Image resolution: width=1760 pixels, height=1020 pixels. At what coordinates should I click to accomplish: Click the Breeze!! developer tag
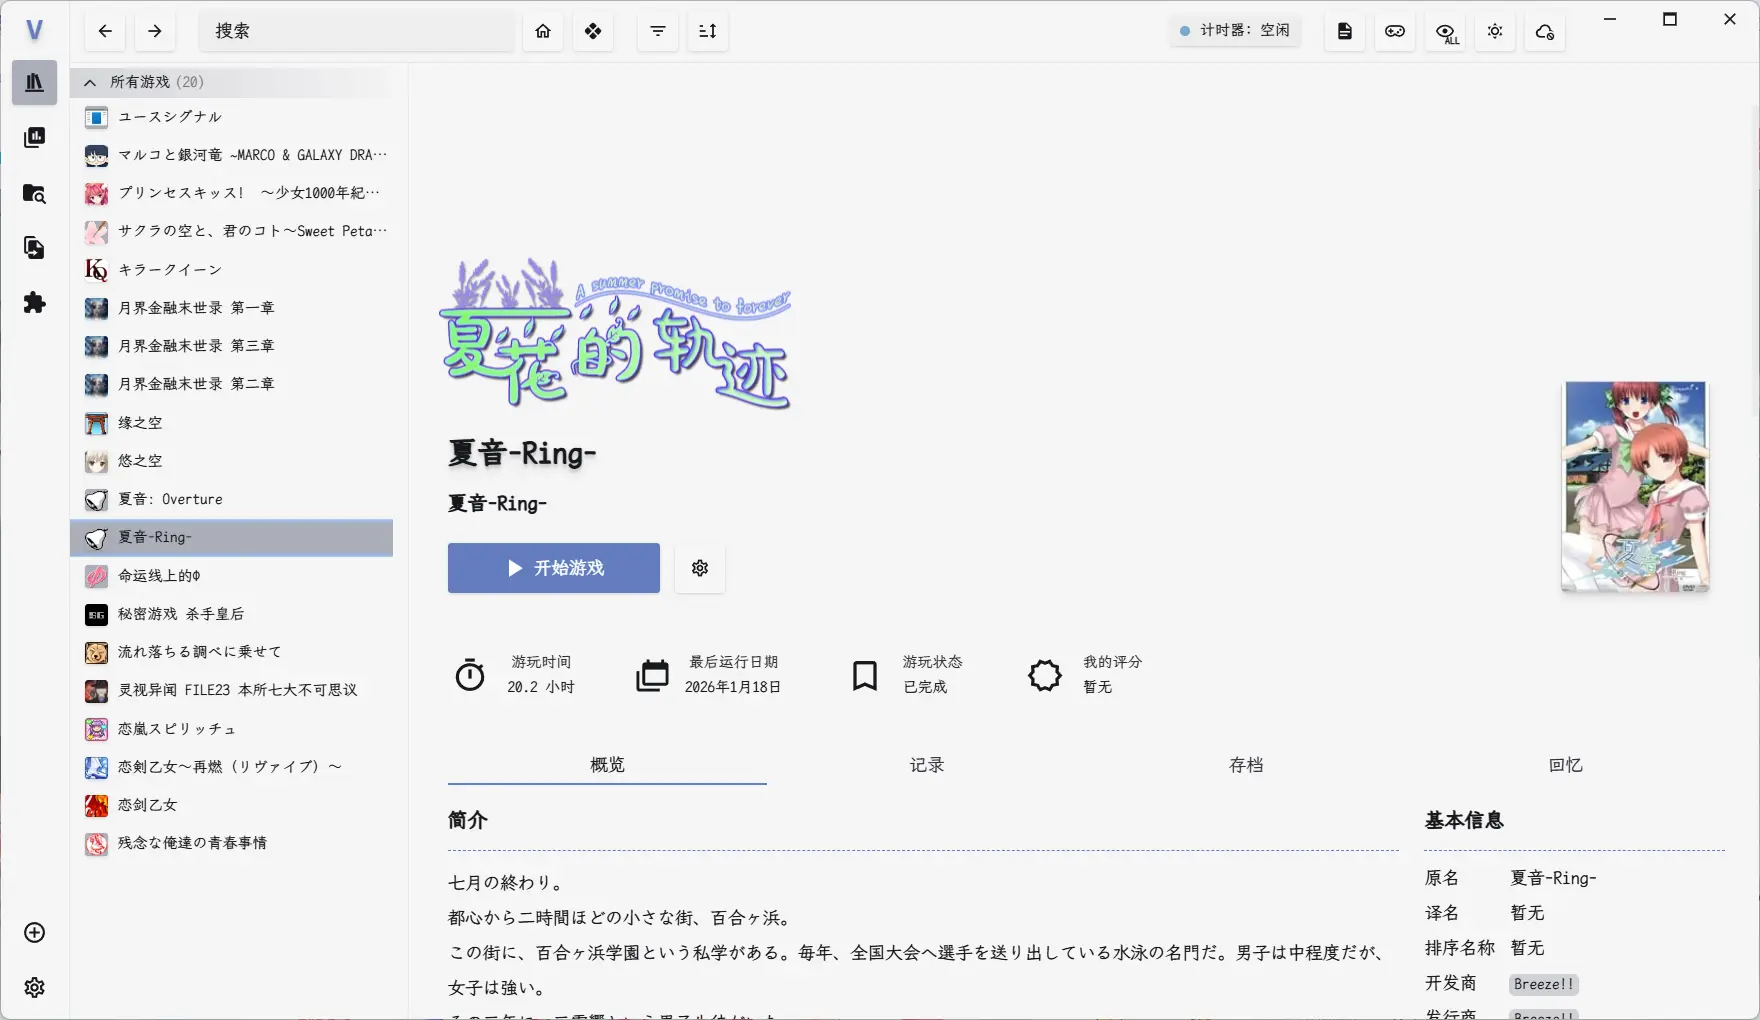pos(1543,984)
